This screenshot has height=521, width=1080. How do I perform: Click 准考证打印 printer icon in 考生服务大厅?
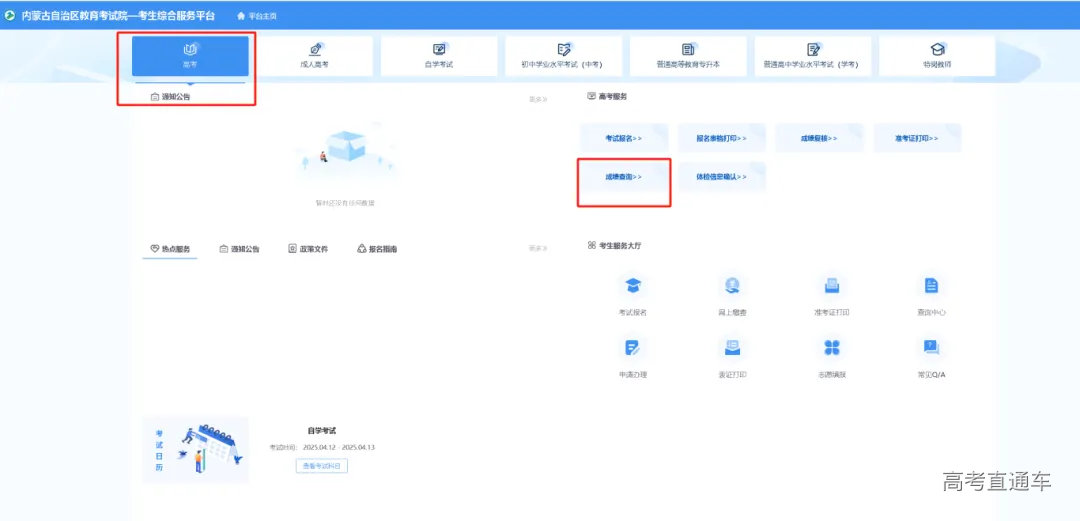coord(831,285)
